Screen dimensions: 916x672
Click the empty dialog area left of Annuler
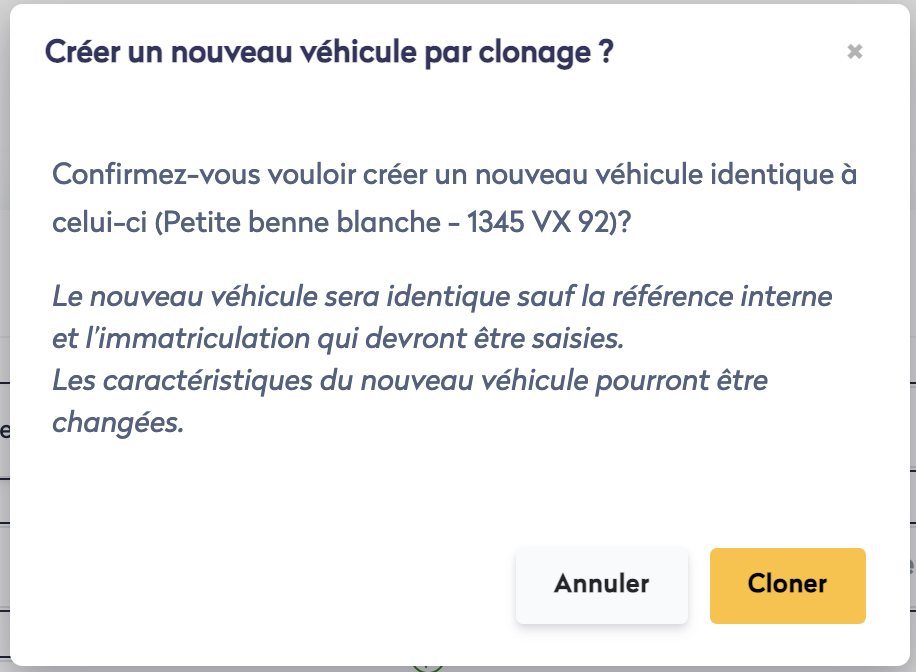tap(280, 585)
